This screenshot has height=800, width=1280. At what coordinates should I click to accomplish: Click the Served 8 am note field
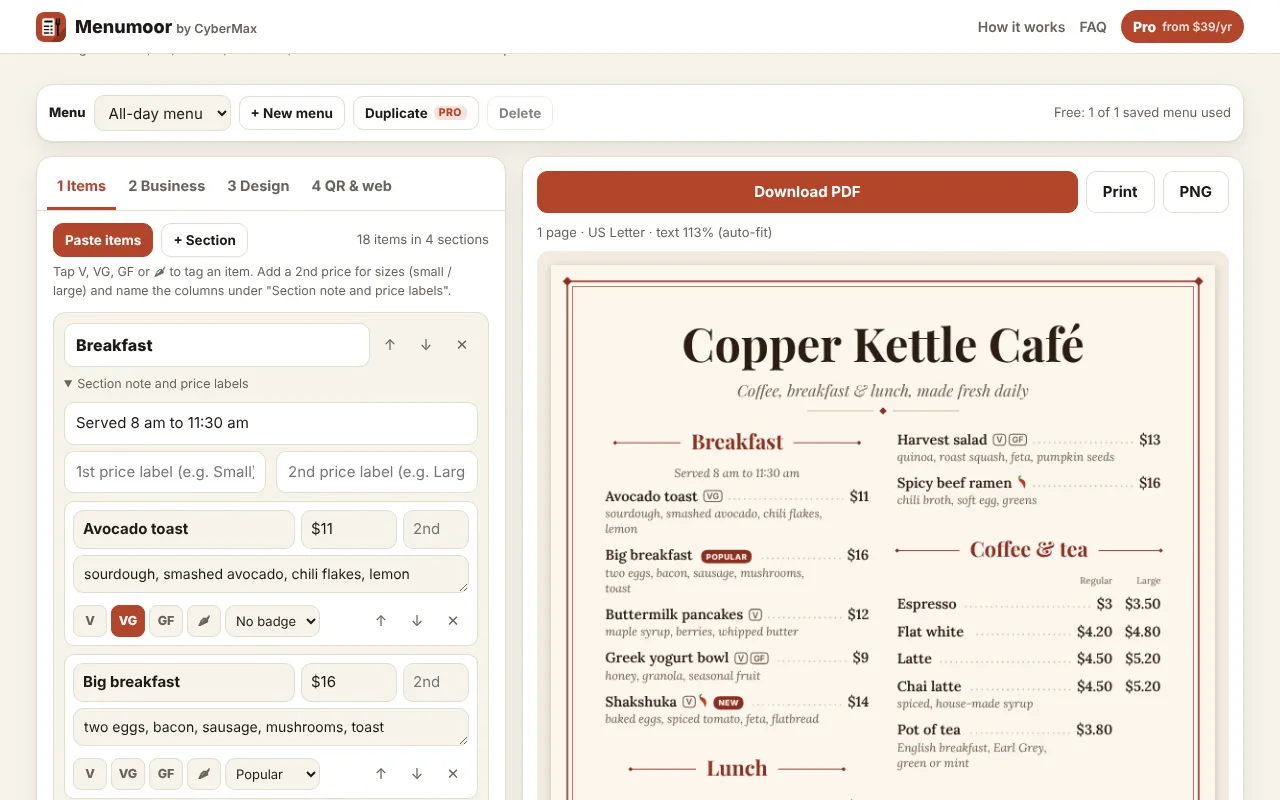(271, 423)
